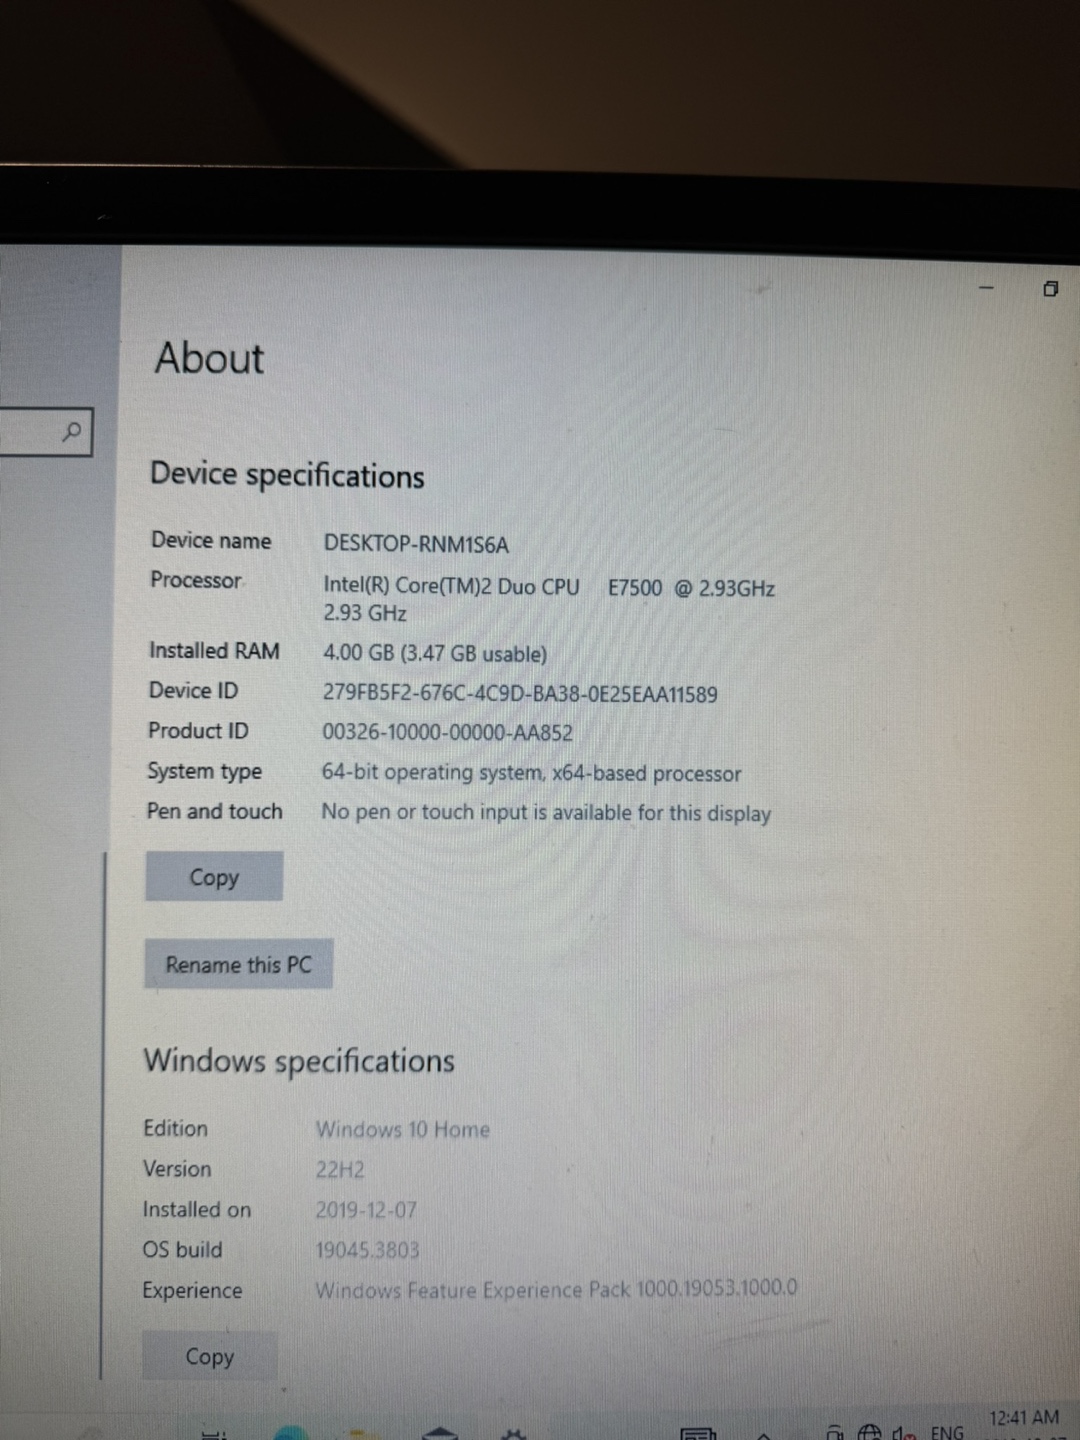Image resolution: width=1080 pixels, height=1440 pixels.
Task: Select Product ID 00326-10000-00000-AA852
Action: click(x=447, y=733)
